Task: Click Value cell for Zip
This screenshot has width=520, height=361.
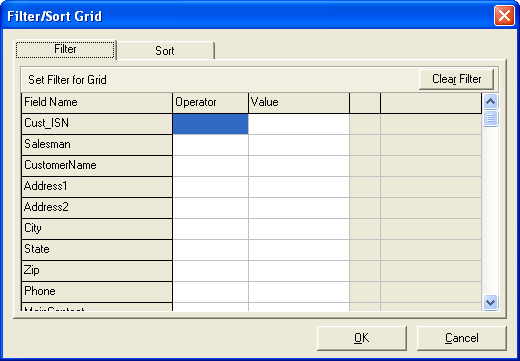Action: tap(299, 271)
